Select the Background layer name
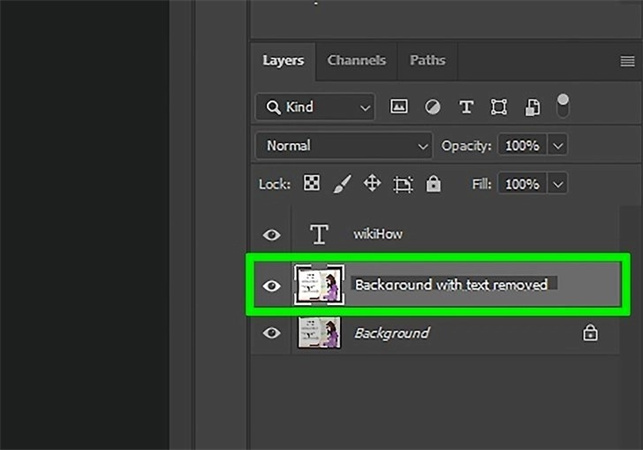This screenshot has height=450, width=643. tap(392, 333)
